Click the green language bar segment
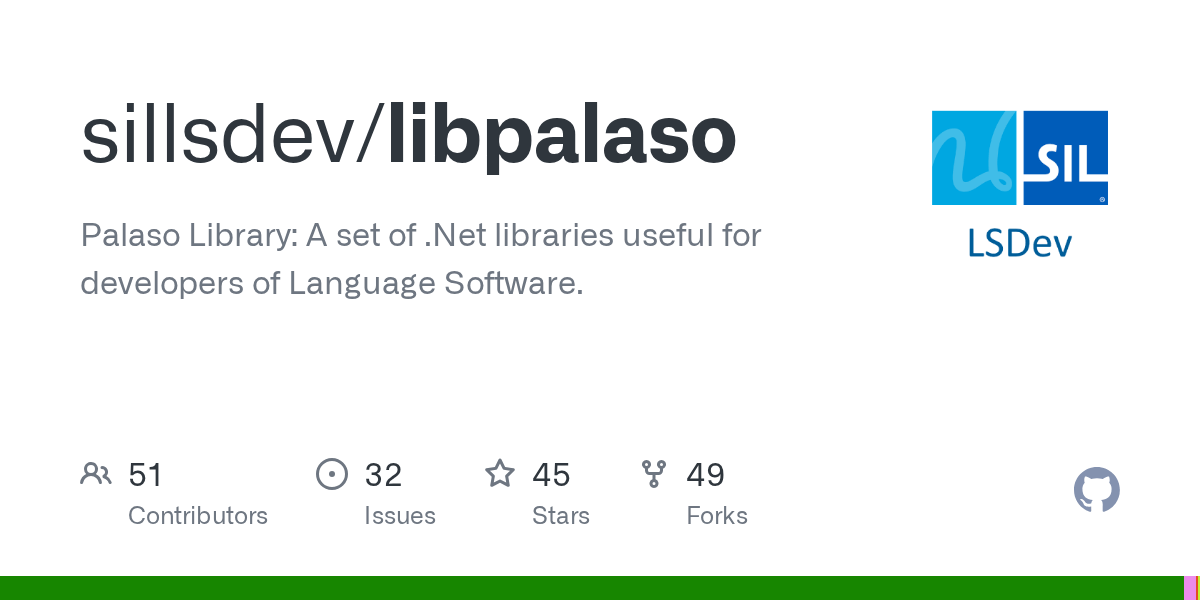This screenshot has width=1200, height=600. (590, 588)
